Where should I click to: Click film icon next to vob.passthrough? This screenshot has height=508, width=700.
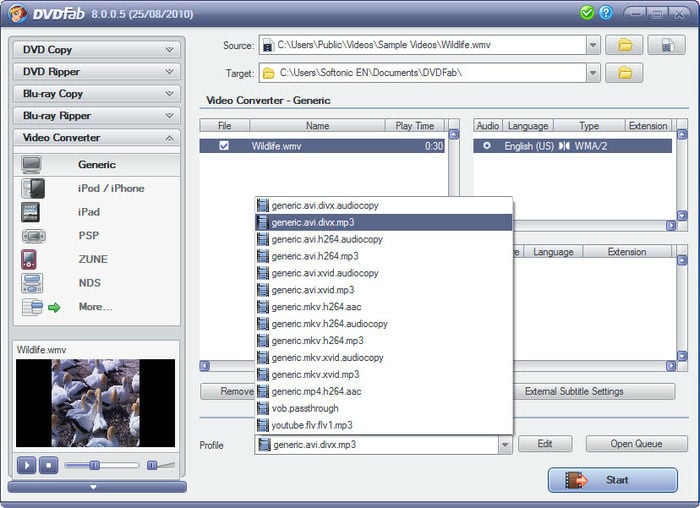tap(263, 408)
